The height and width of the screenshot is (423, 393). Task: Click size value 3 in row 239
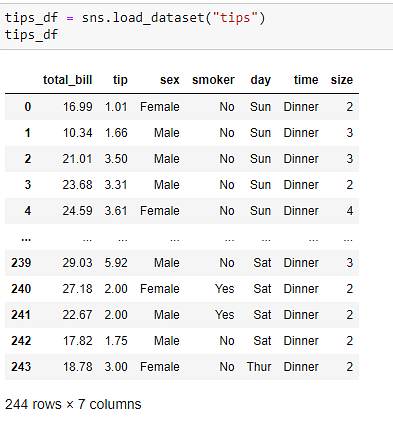(350, 263)
